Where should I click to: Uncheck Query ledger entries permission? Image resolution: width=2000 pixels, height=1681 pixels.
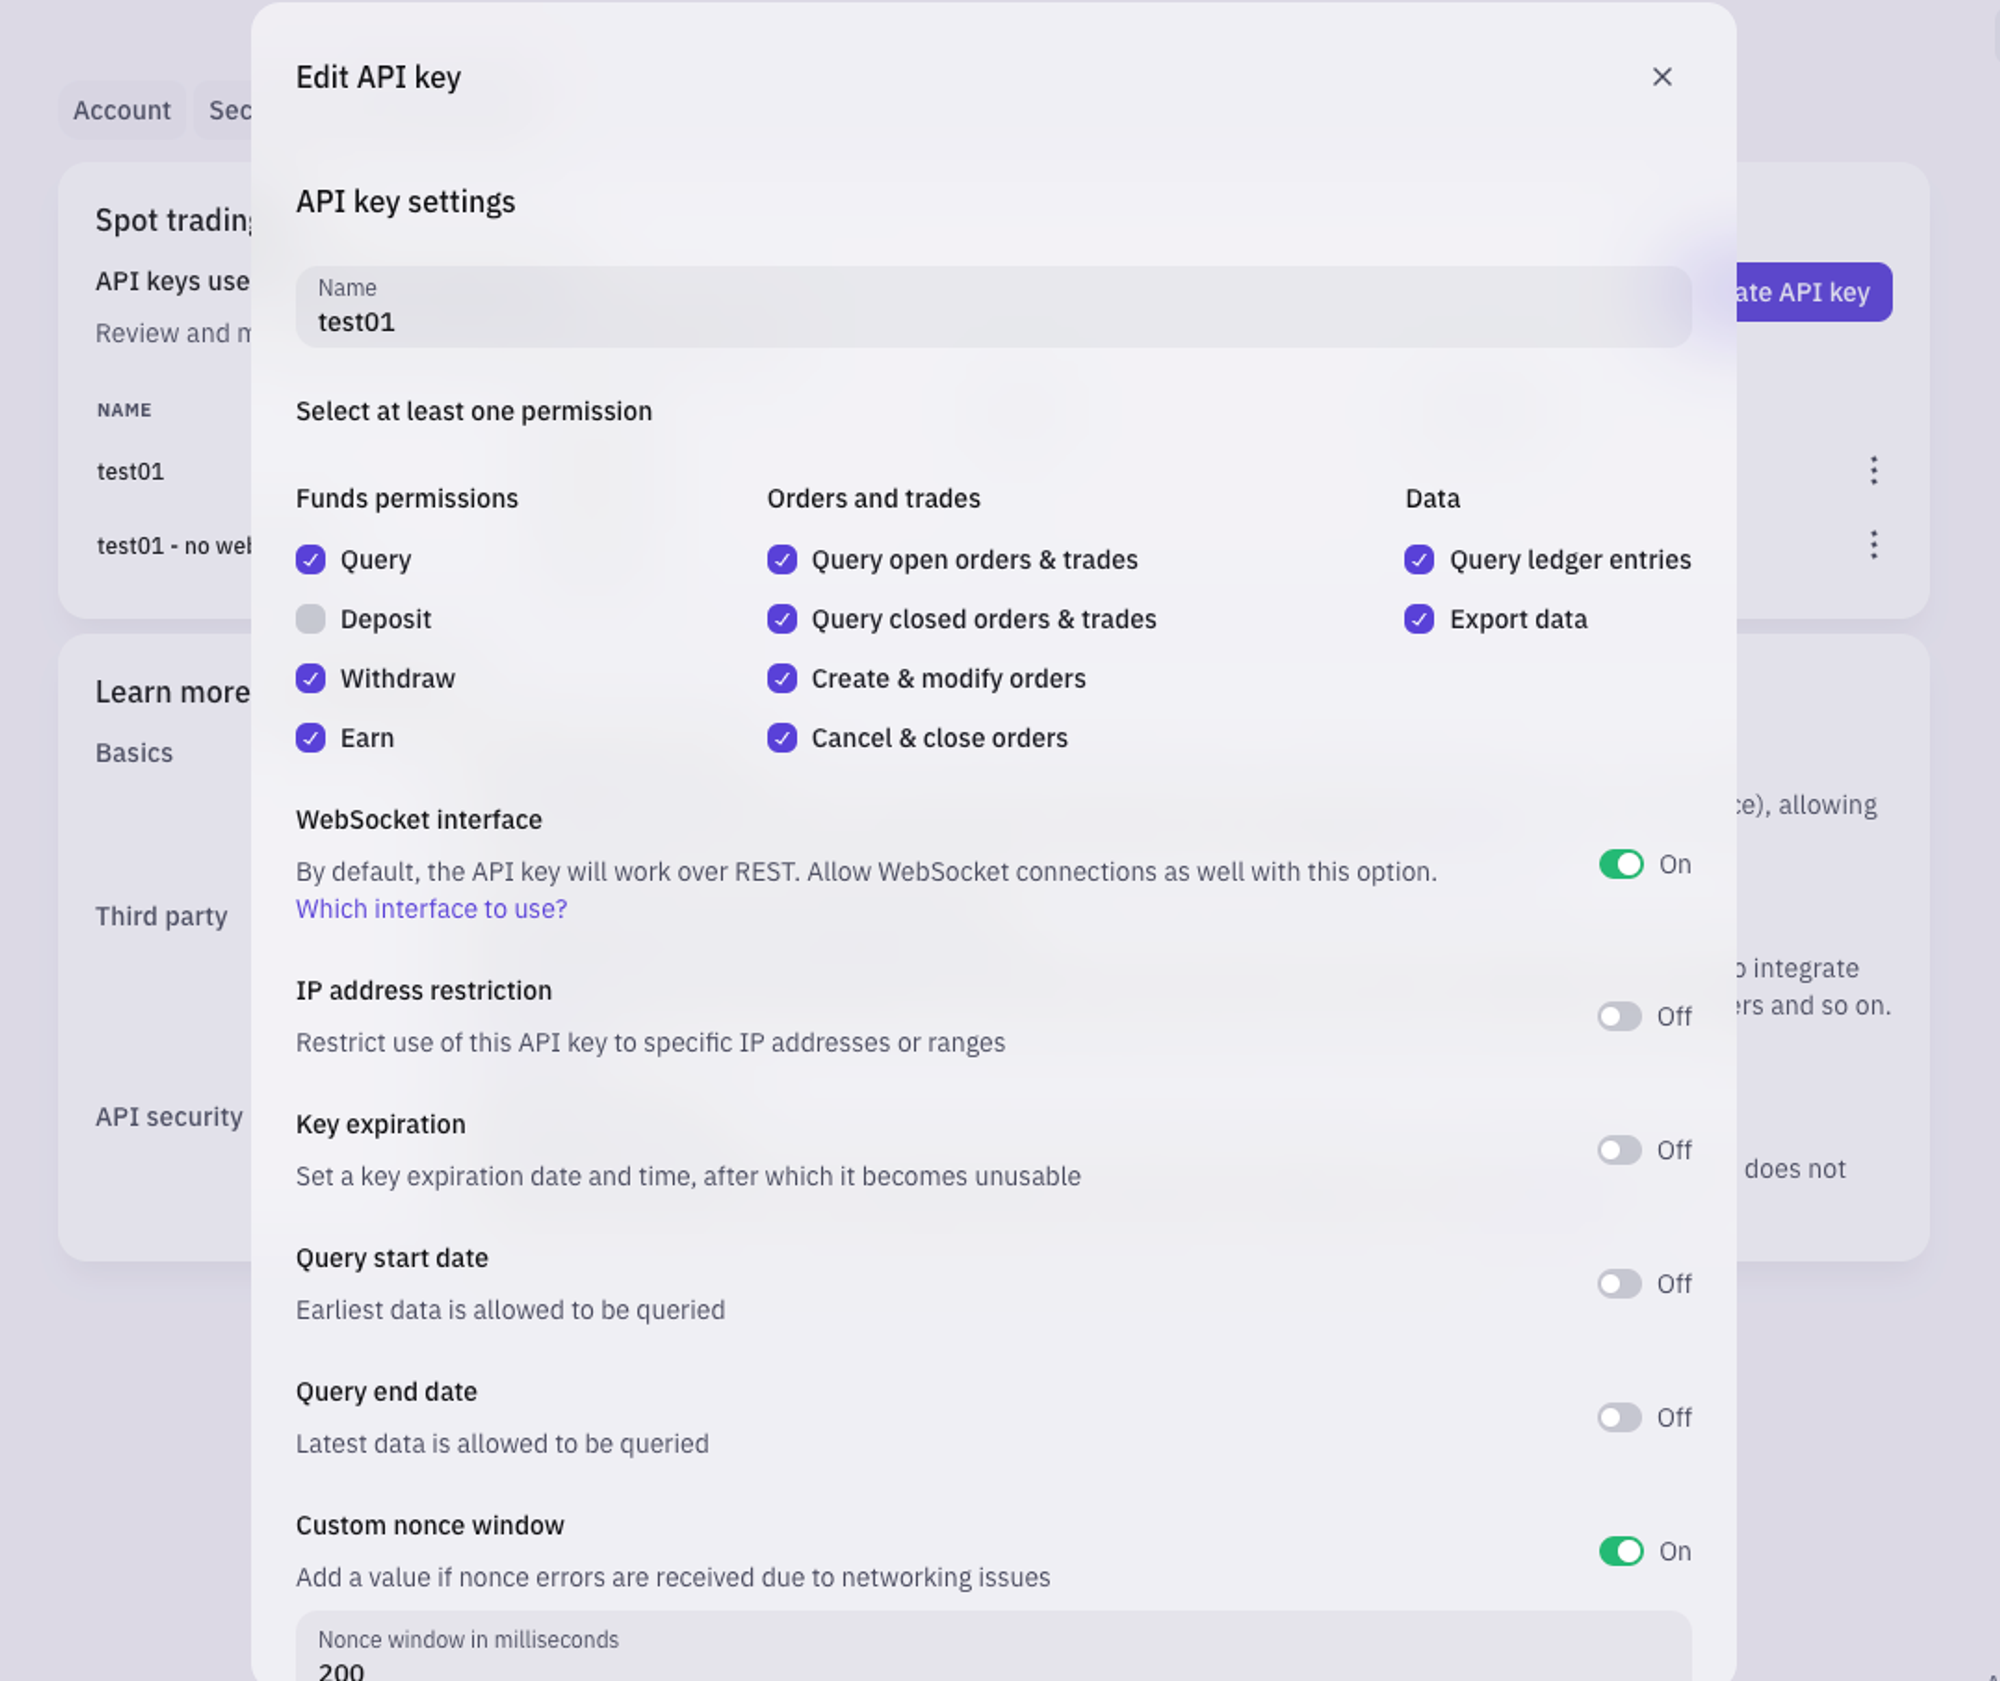pos(1418,560)
